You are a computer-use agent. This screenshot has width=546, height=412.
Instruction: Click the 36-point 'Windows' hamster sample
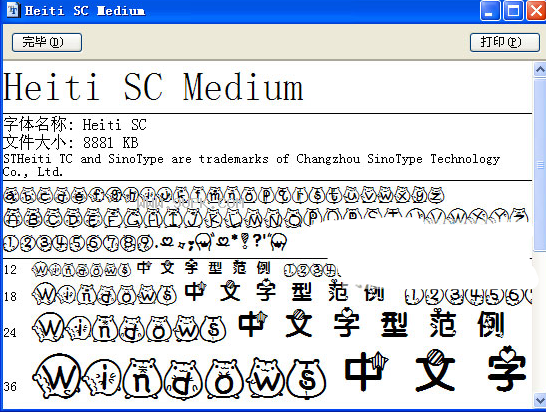[179, 377]
